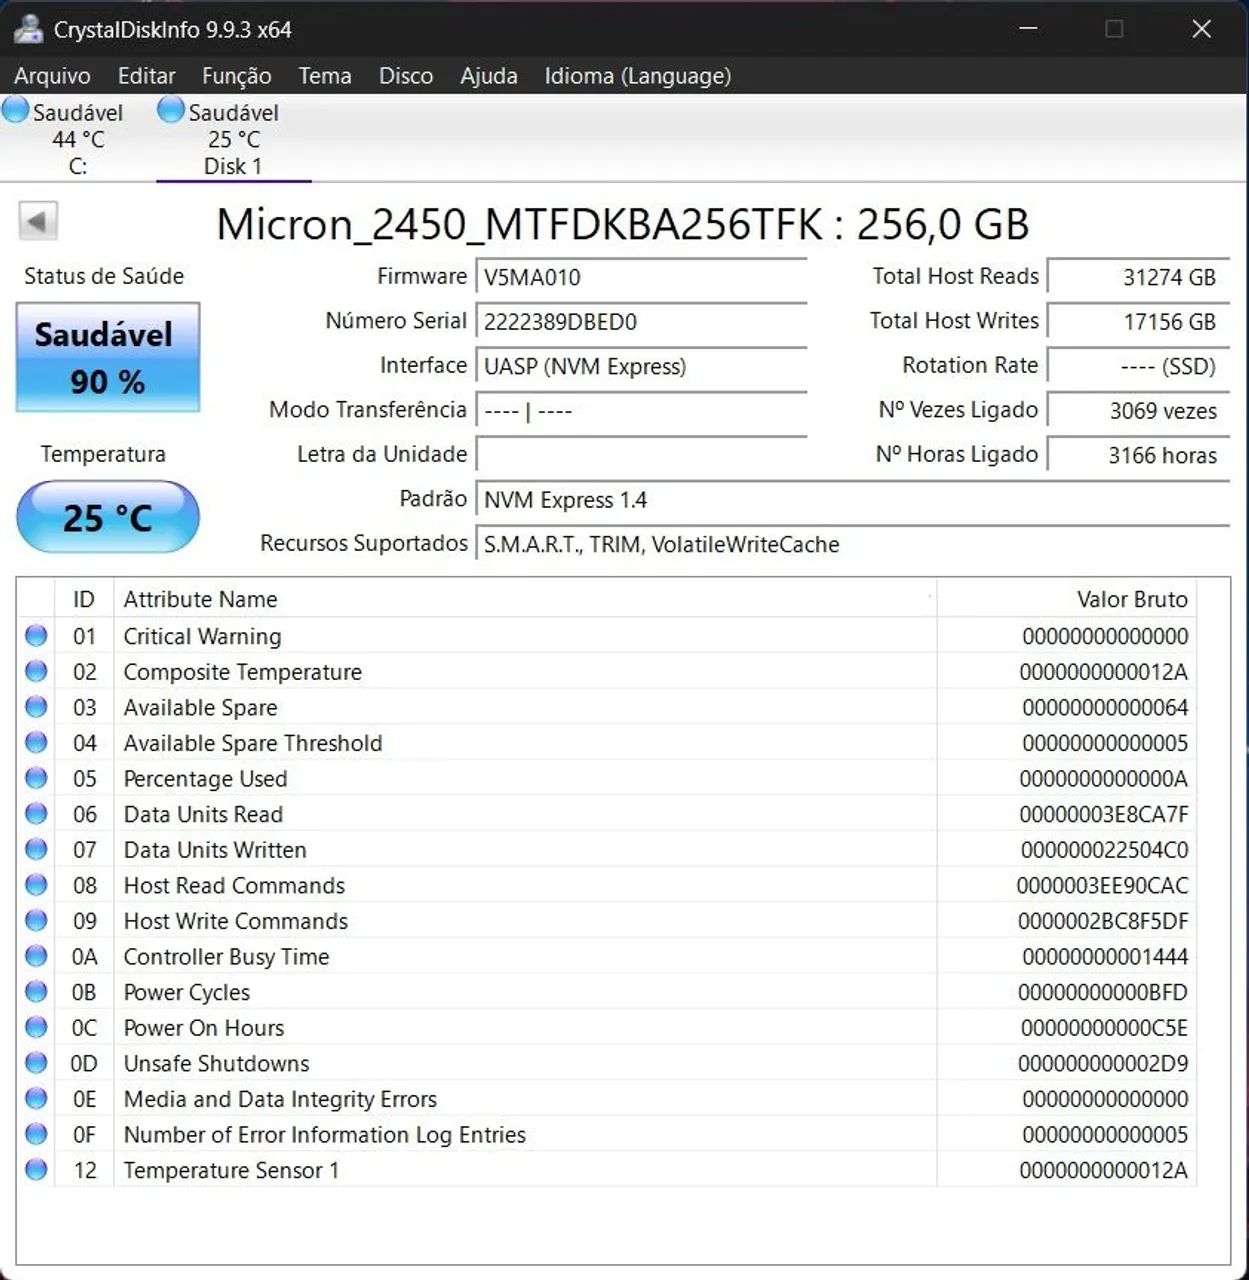This screenshot has height=1280, width=1249.
Task: Click the Modo Transferência field
Action: [641, 411]
